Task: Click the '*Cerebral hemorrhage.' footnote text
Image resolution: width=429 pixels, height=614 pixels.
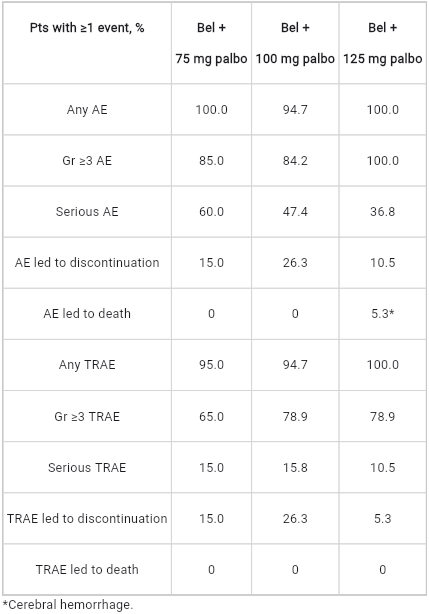Action: point(68,605)
